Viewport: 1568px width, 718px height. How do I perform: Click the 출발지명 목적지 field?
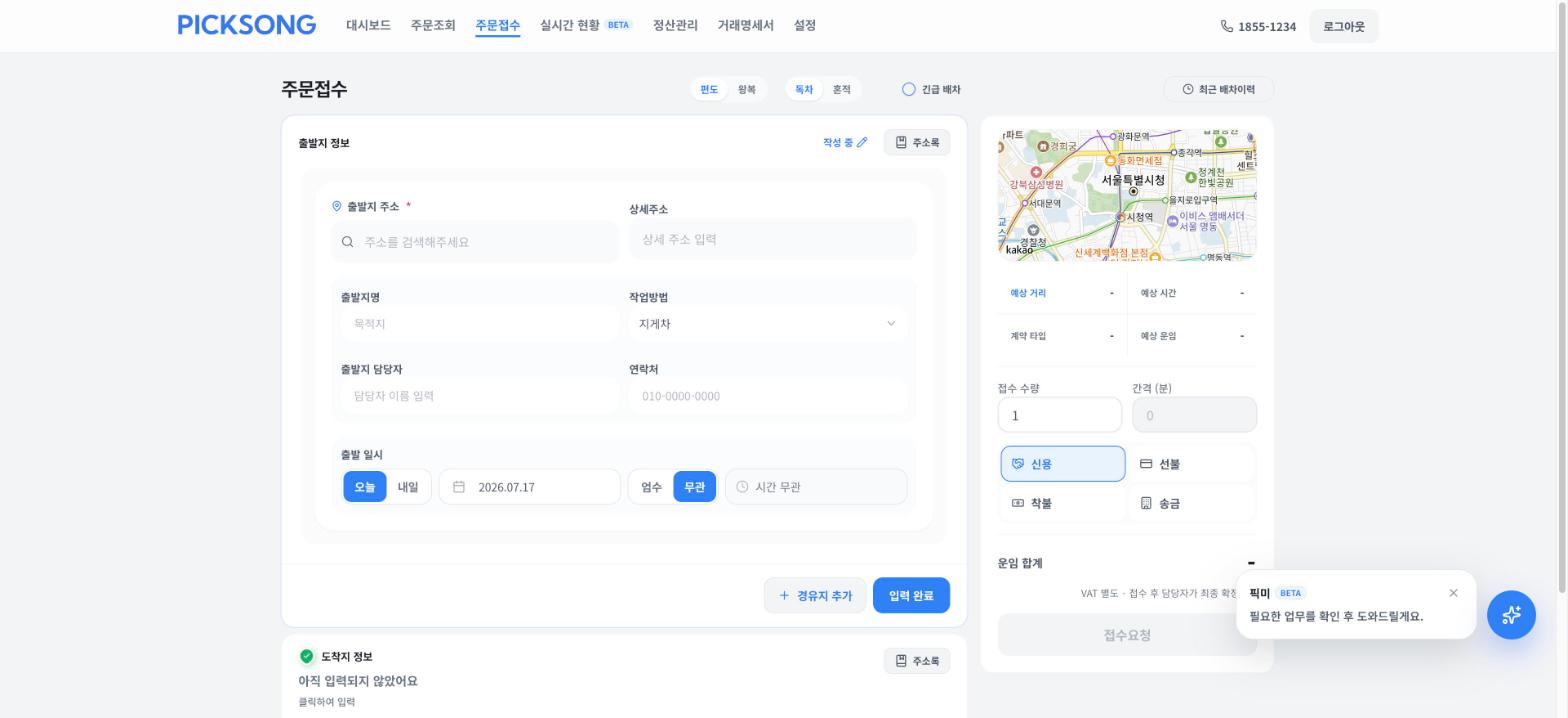(480, 324)
